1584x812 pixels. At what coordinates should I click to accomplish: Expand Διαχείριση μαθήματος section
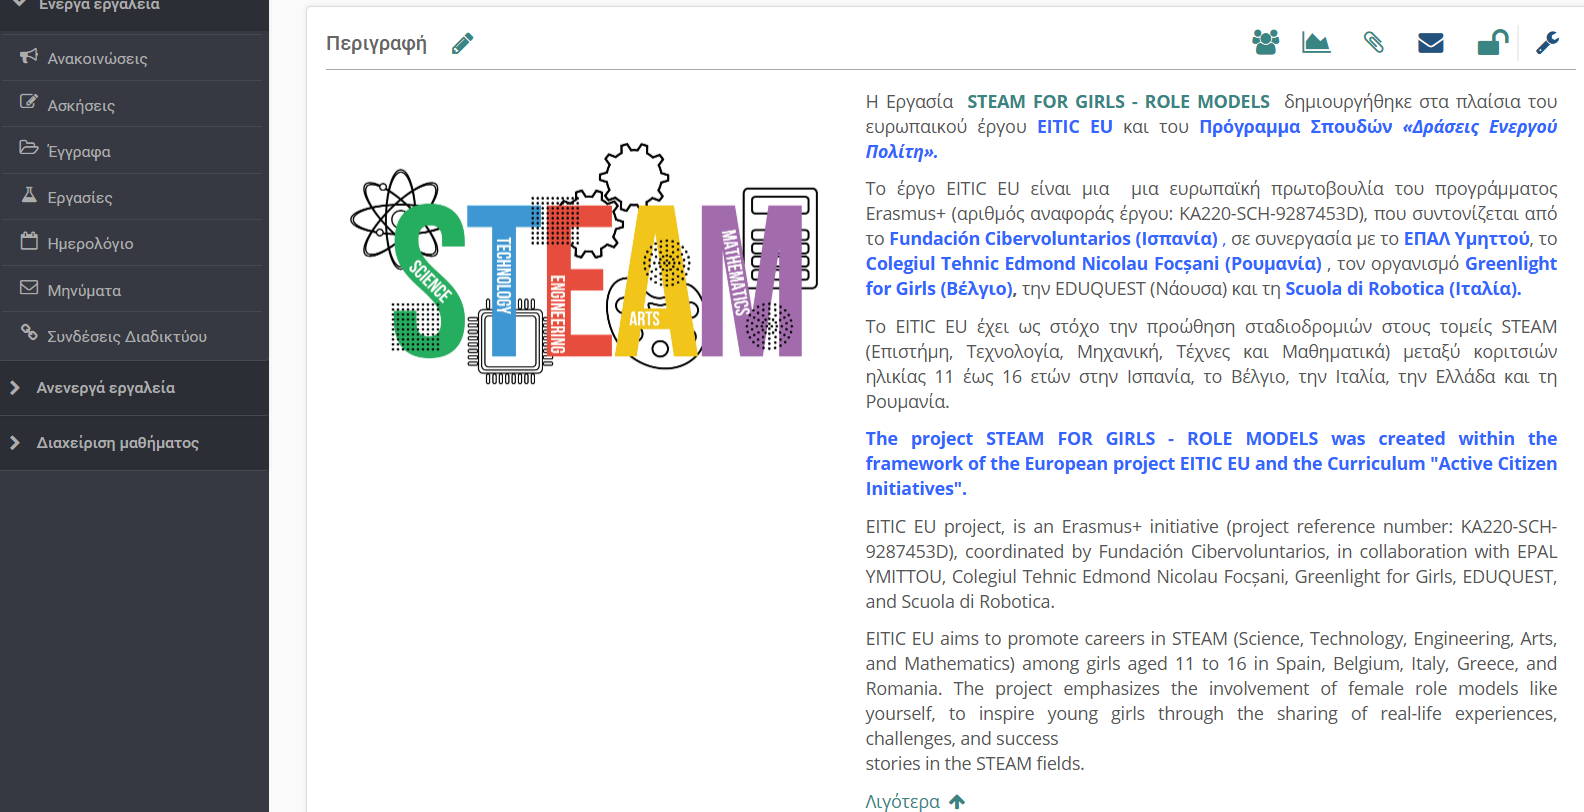[134, 443]
